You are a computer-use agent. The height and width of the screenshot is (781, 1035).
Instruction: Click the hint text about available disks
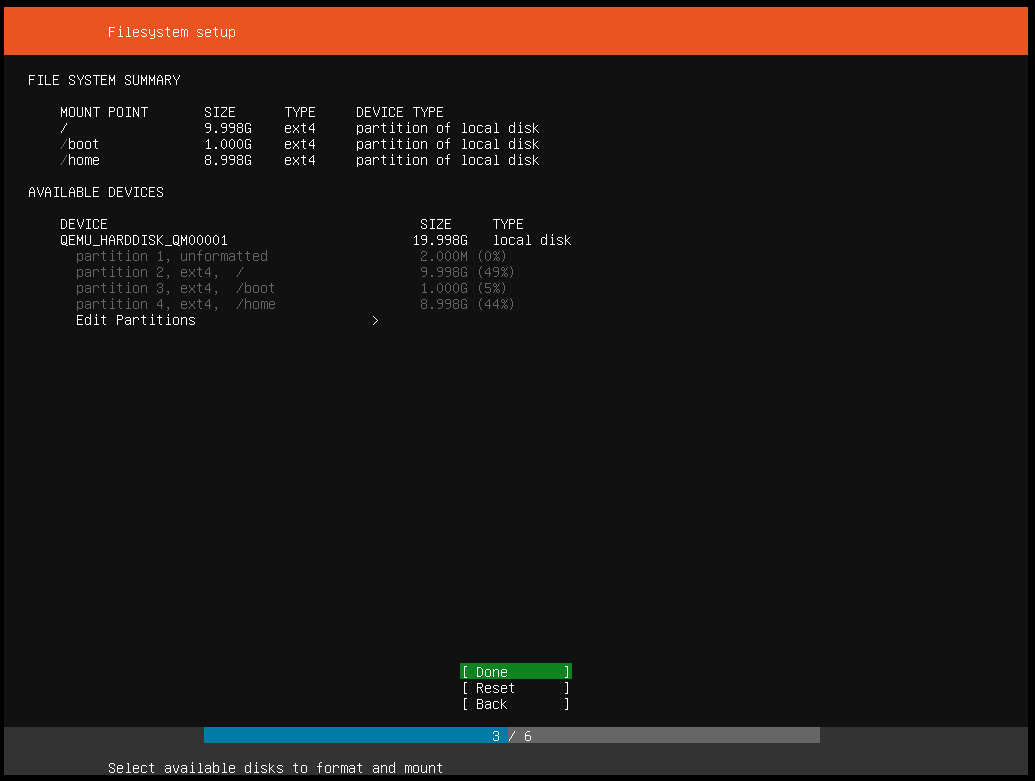[x=275, y=768]
